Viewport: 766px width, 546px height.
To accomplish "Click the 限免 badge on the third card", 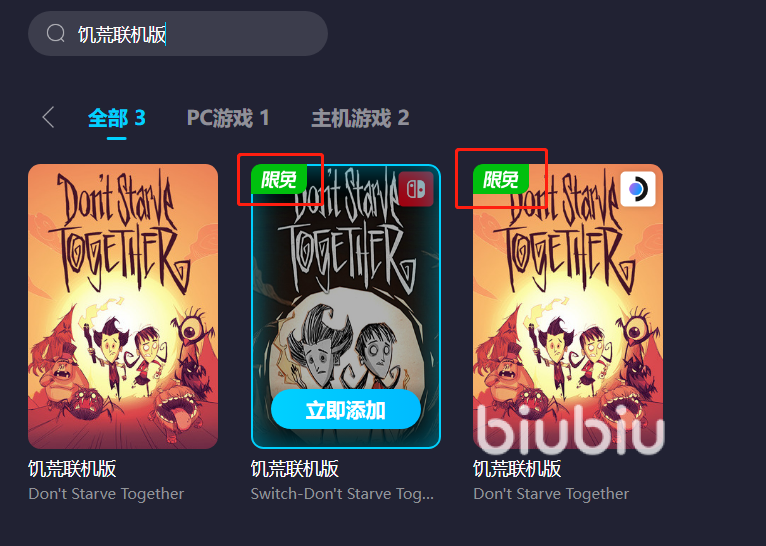I will (501, 179).
